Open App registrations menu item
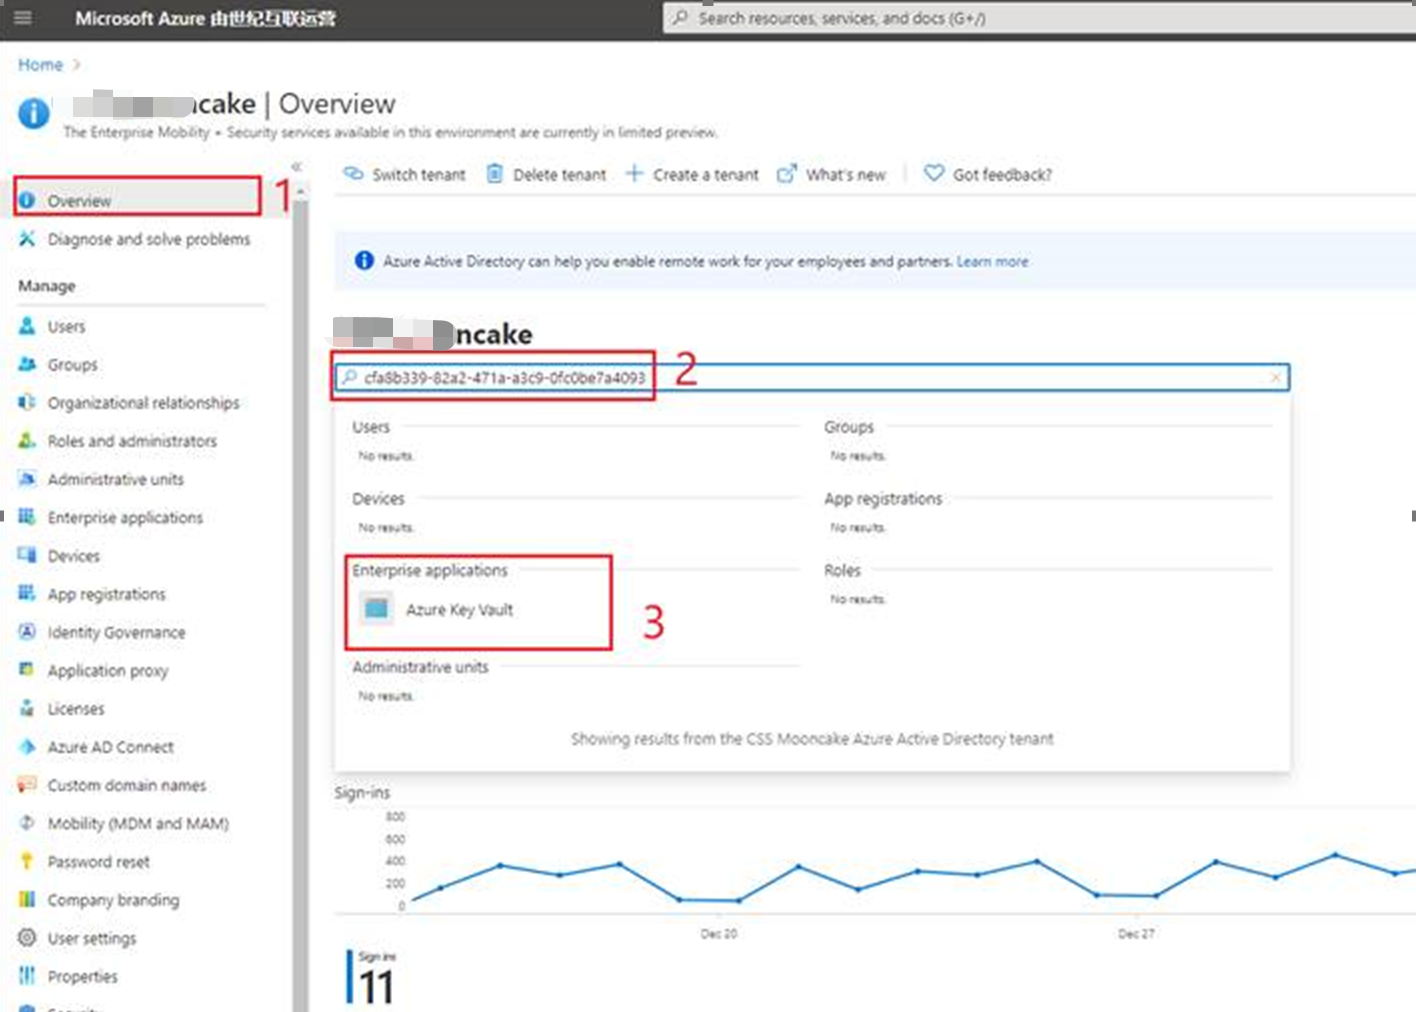This screenshot has width=1416, height=1012. tap(106, 594)
